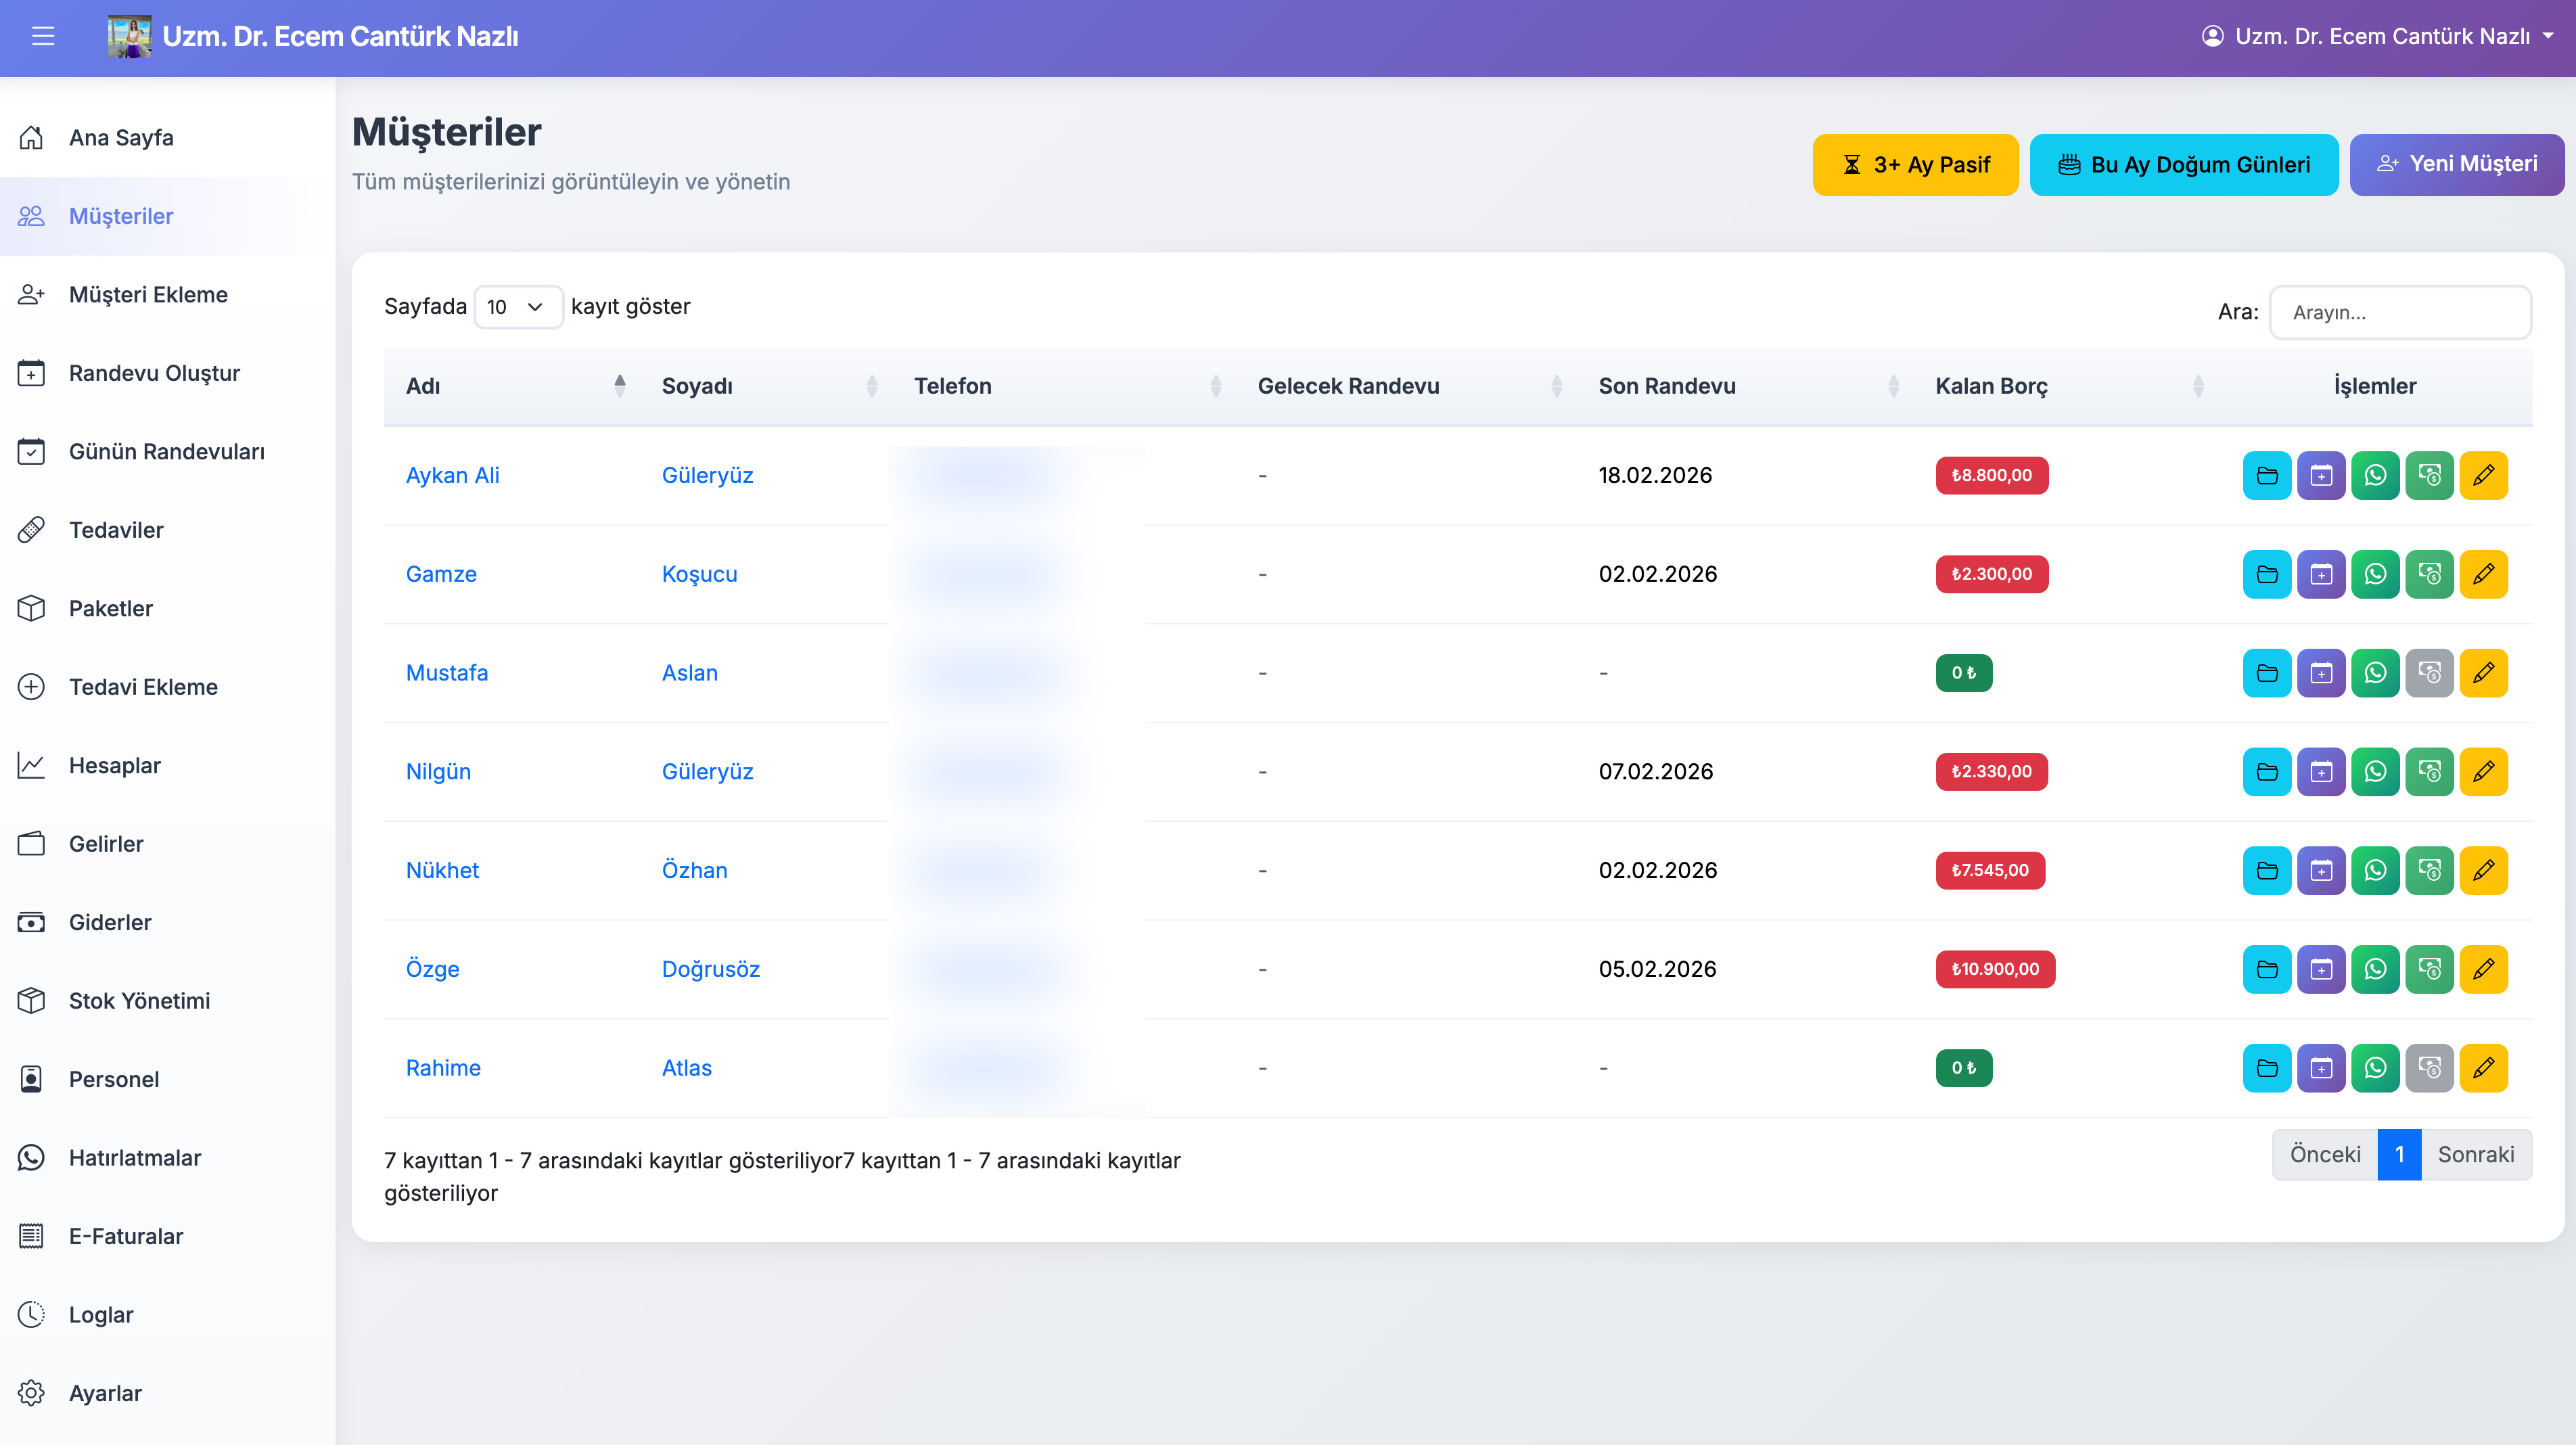The height and width of the screenshot is (1445, 2576).
Task: Click the clinic logo thumbnail in header
Action: [130, 37]
